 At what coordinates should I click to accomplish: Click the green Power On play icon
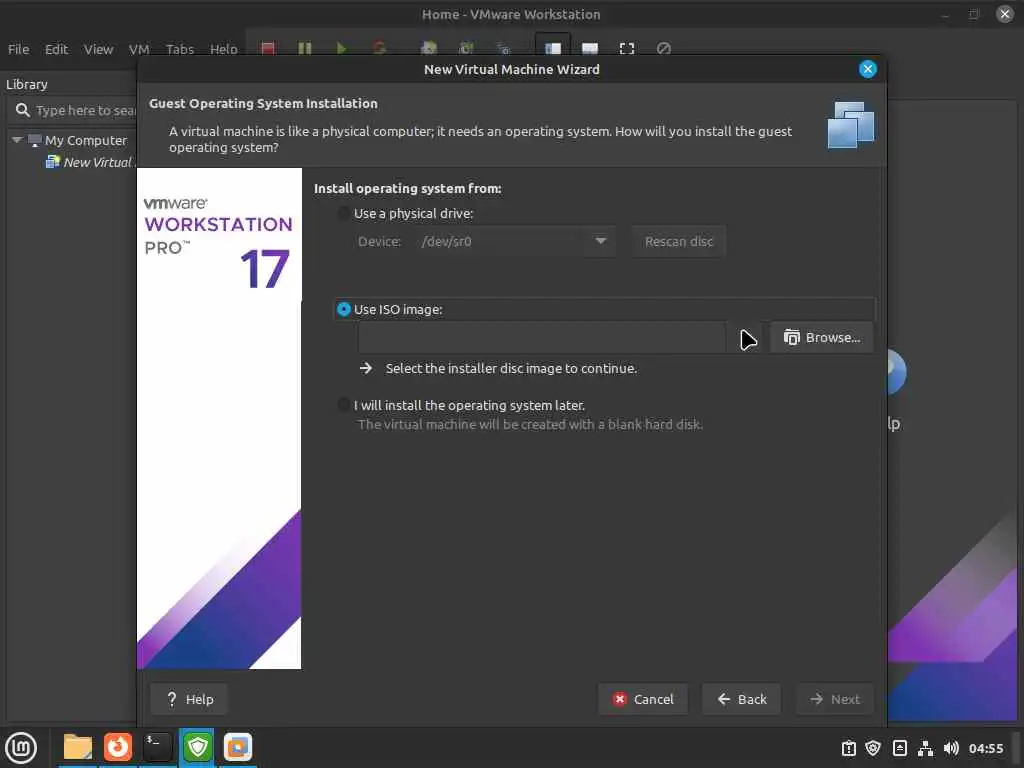coord(341,48)
